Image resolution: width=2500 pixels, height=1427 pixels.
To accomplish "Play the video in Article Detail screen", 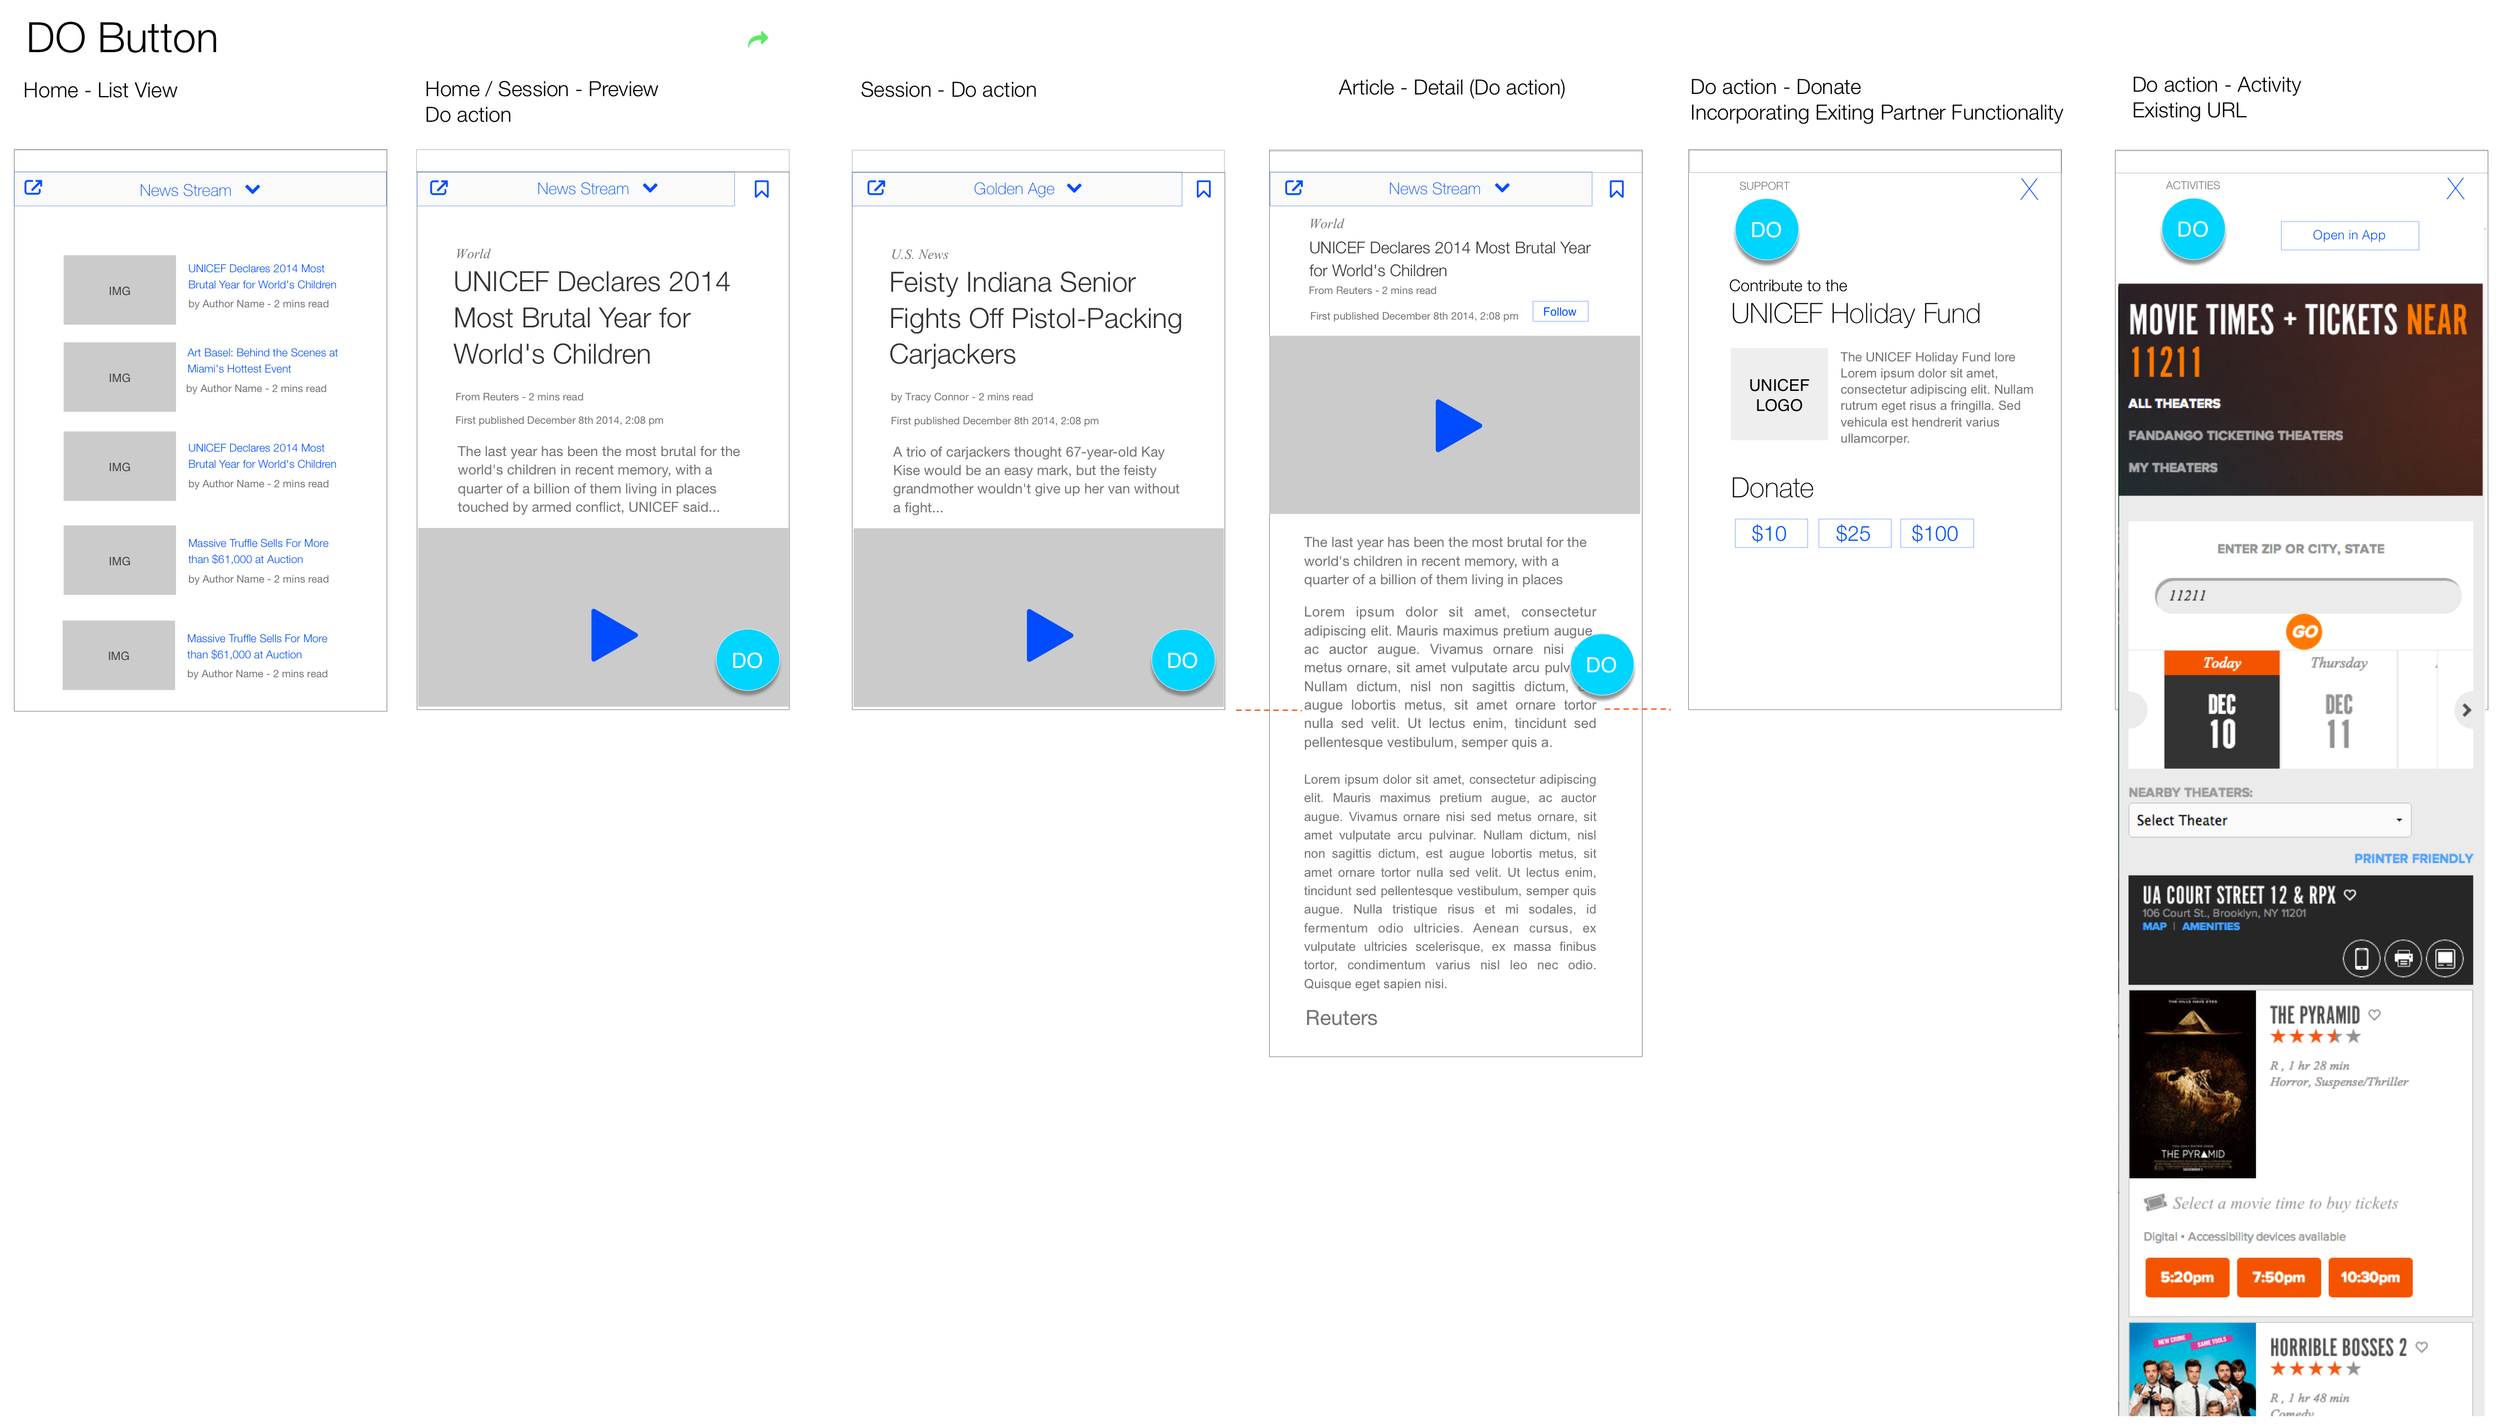I will pyautogui.click(x=1456, y=426).
